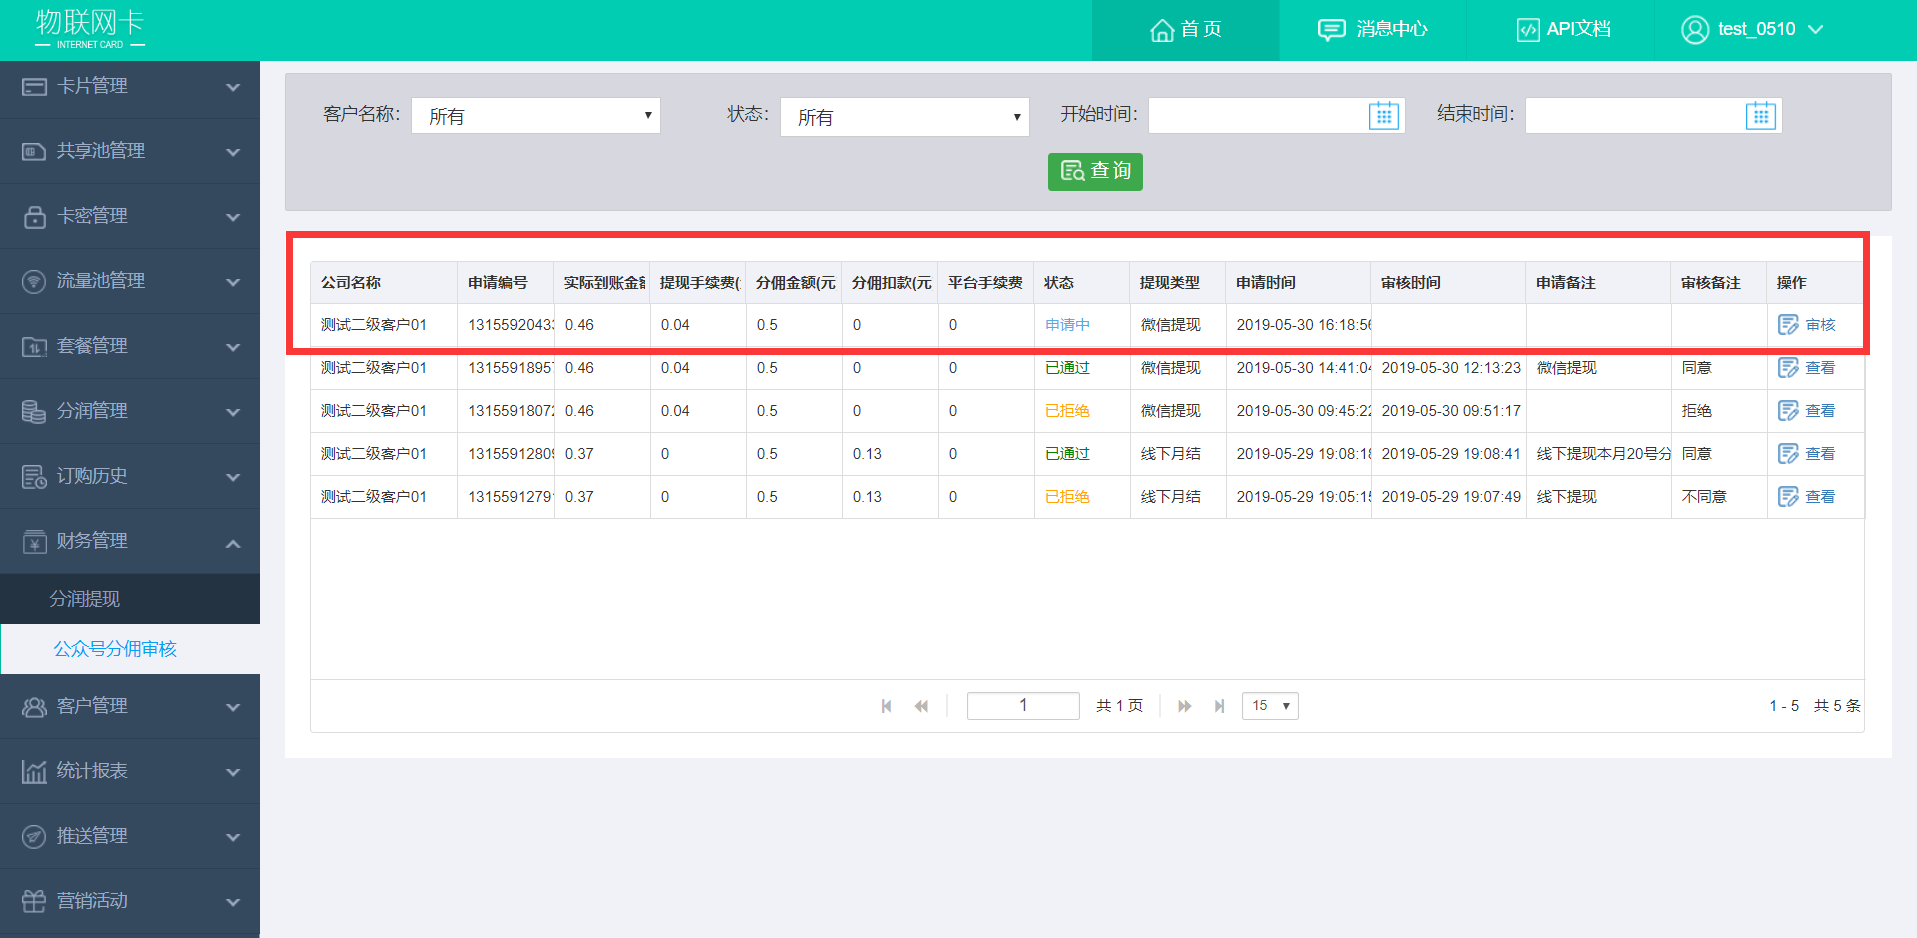Go to next page using pager icon
This screenshot has width=1917, height=938.
[x=1185, y=706]
